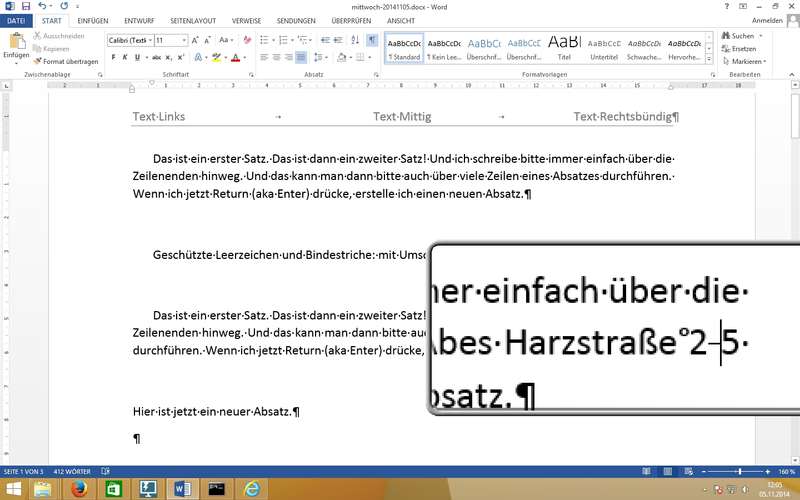Screen dimensions: 800x500
Task: Apply bullet list formatting
Action: click(263, 40)
